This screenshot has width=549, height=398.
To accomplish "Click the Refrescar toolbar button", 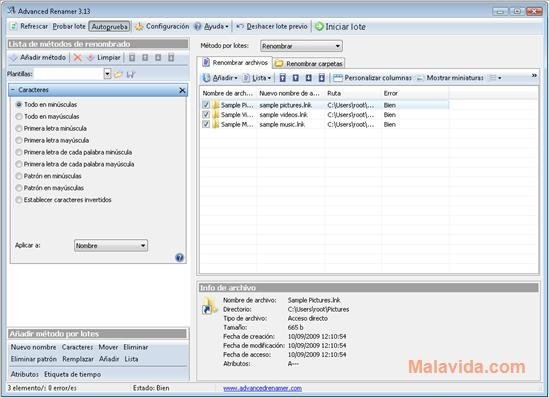I will coord(29,26).
